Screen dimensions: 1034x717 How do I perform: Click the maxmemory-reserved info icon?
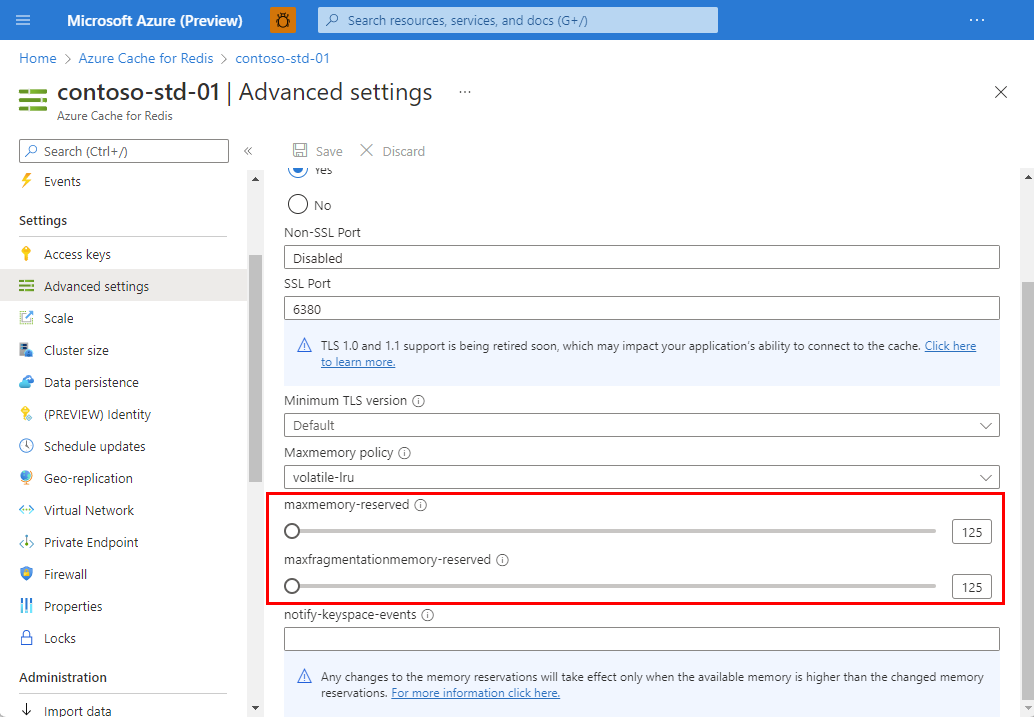421,505
